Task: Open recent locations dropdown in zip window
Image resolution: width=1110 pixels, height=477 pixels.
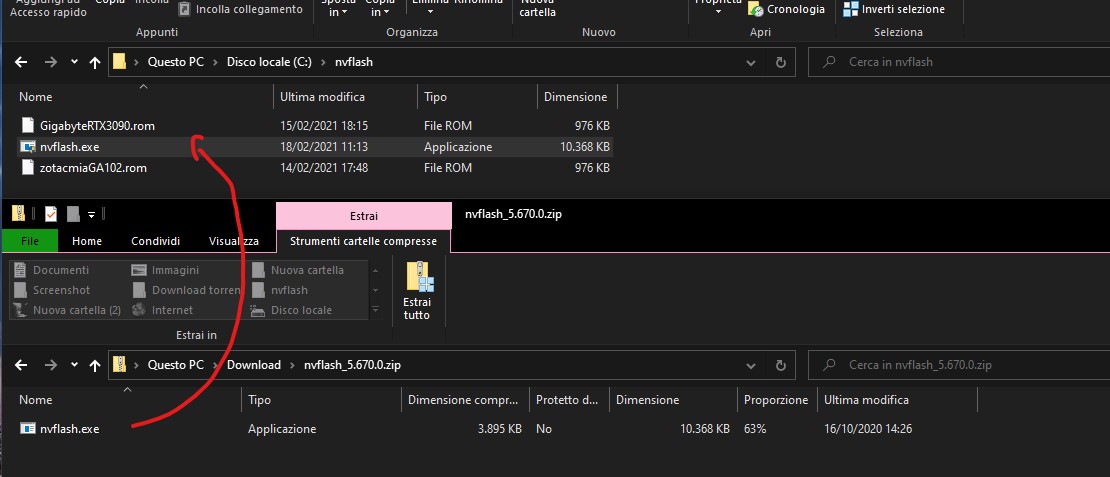Action: [x=74, y=366]
